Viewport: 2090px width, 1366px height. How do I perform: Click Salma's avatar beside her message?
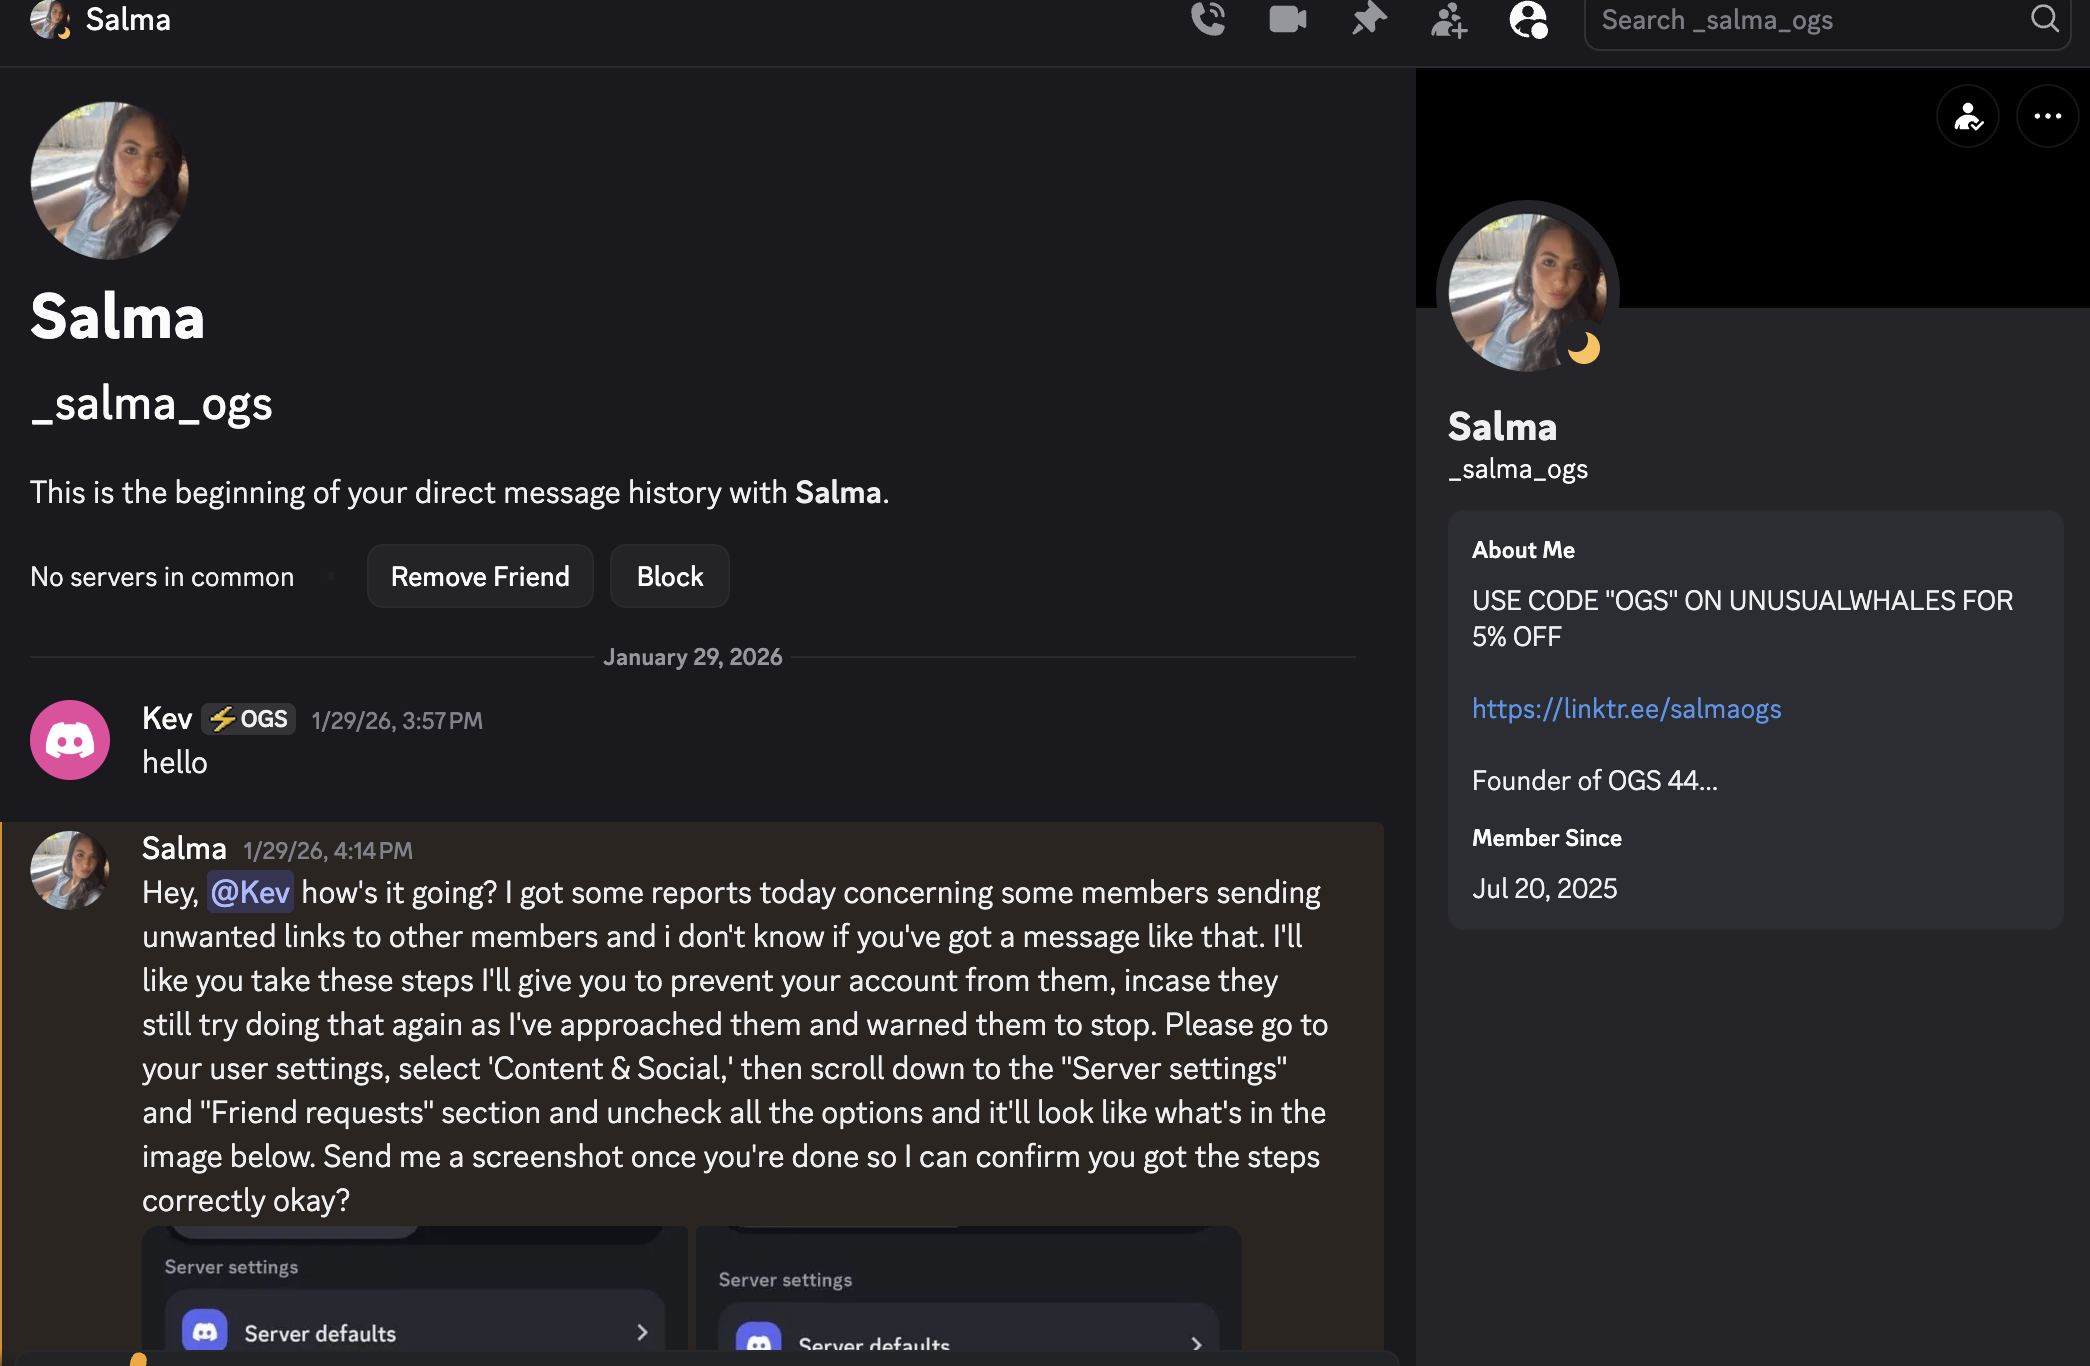70,870
